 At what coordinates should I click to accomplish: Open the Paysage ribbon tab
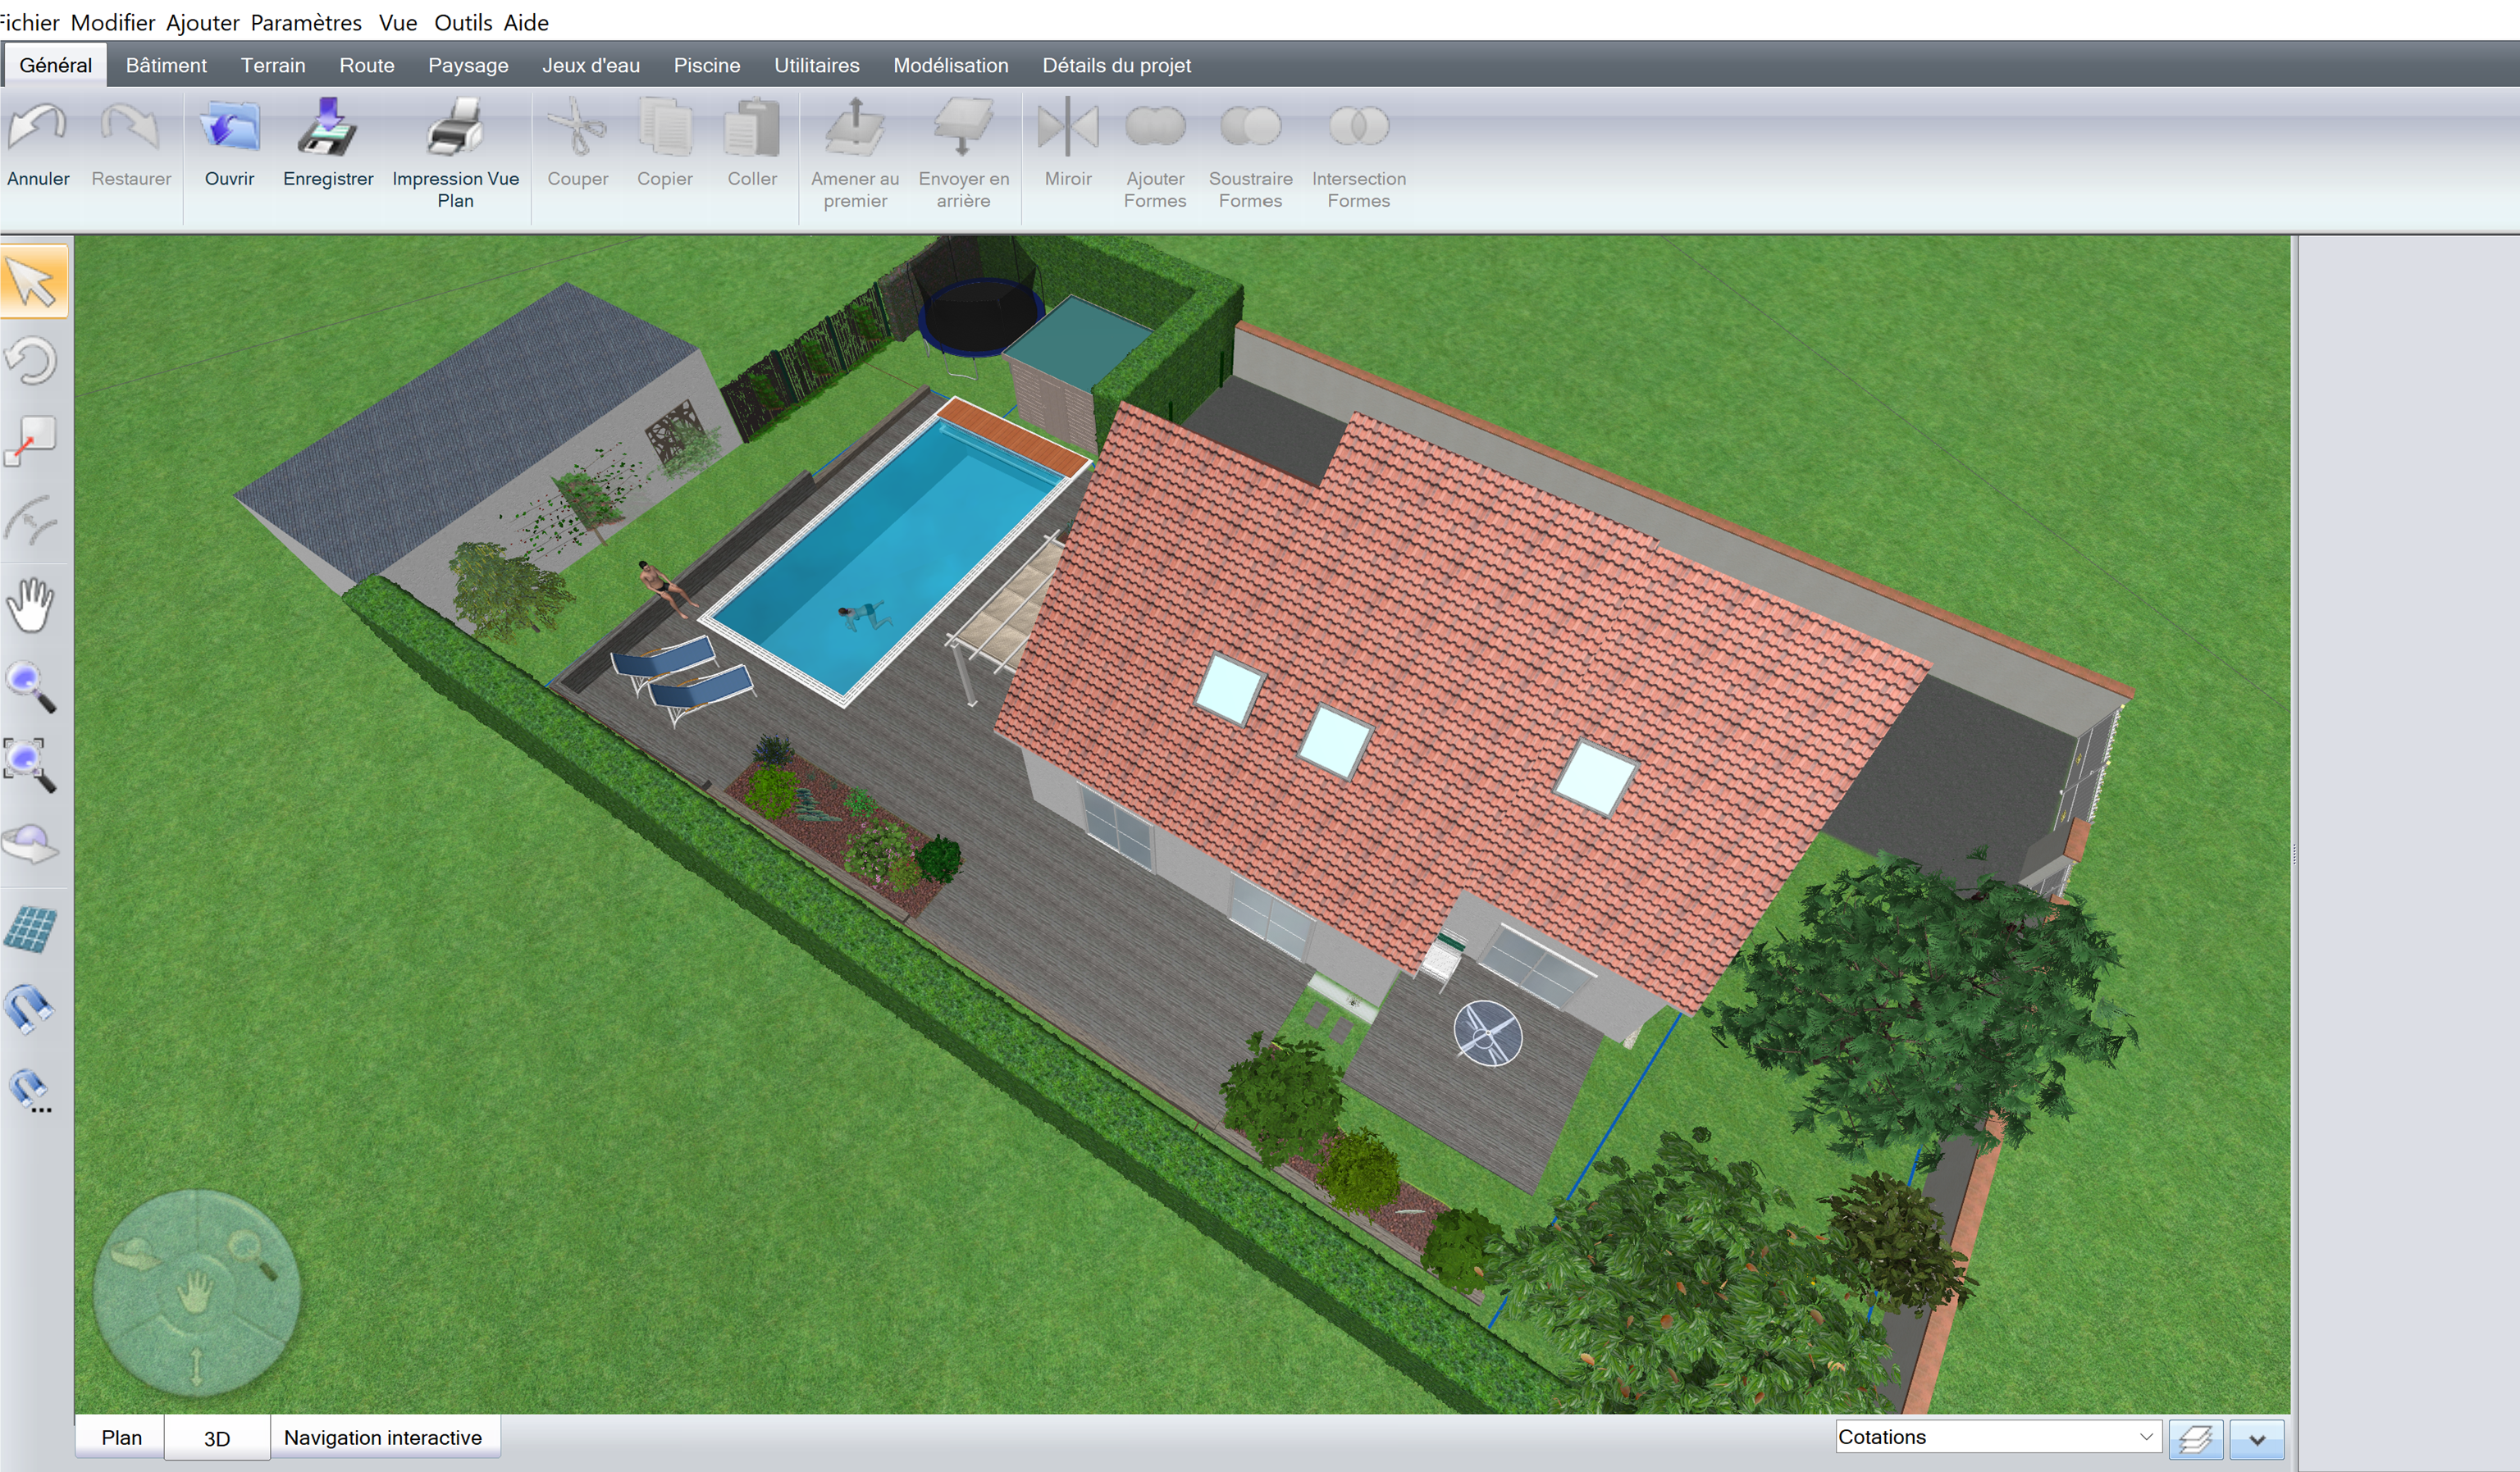coord(468,65)
